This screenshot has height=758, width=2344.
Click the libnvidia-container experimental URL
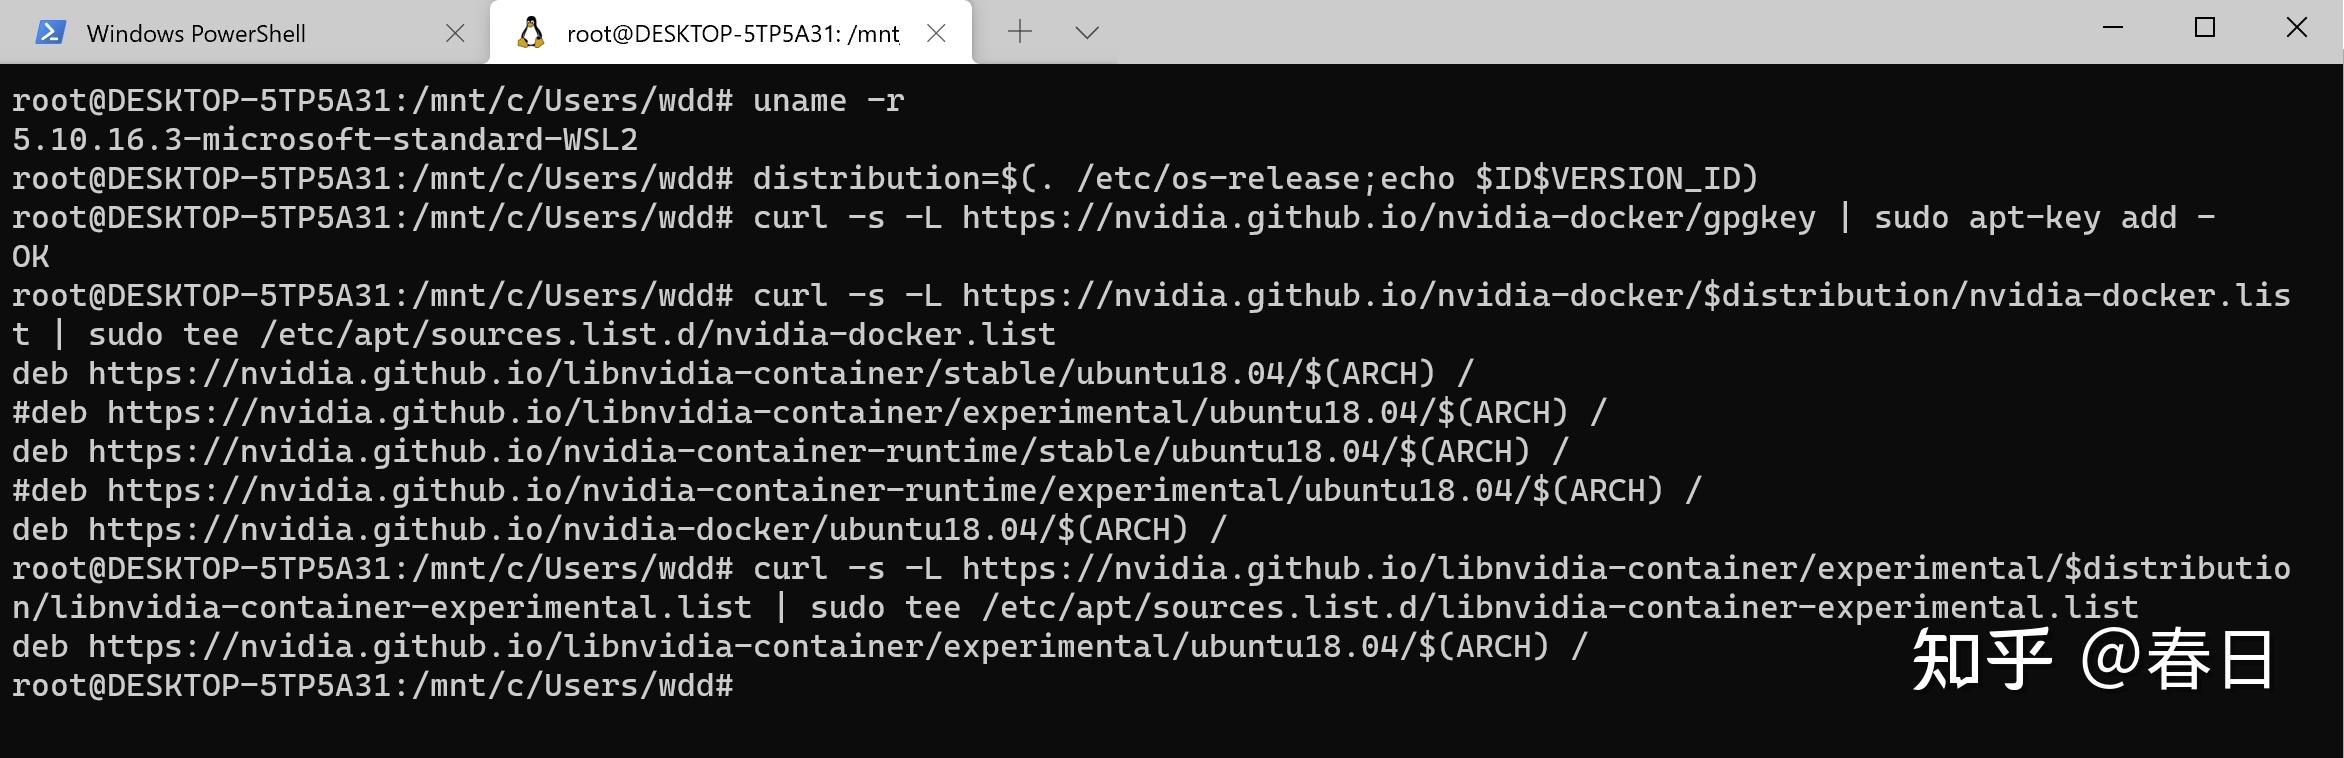click(x=1600, y=567)
